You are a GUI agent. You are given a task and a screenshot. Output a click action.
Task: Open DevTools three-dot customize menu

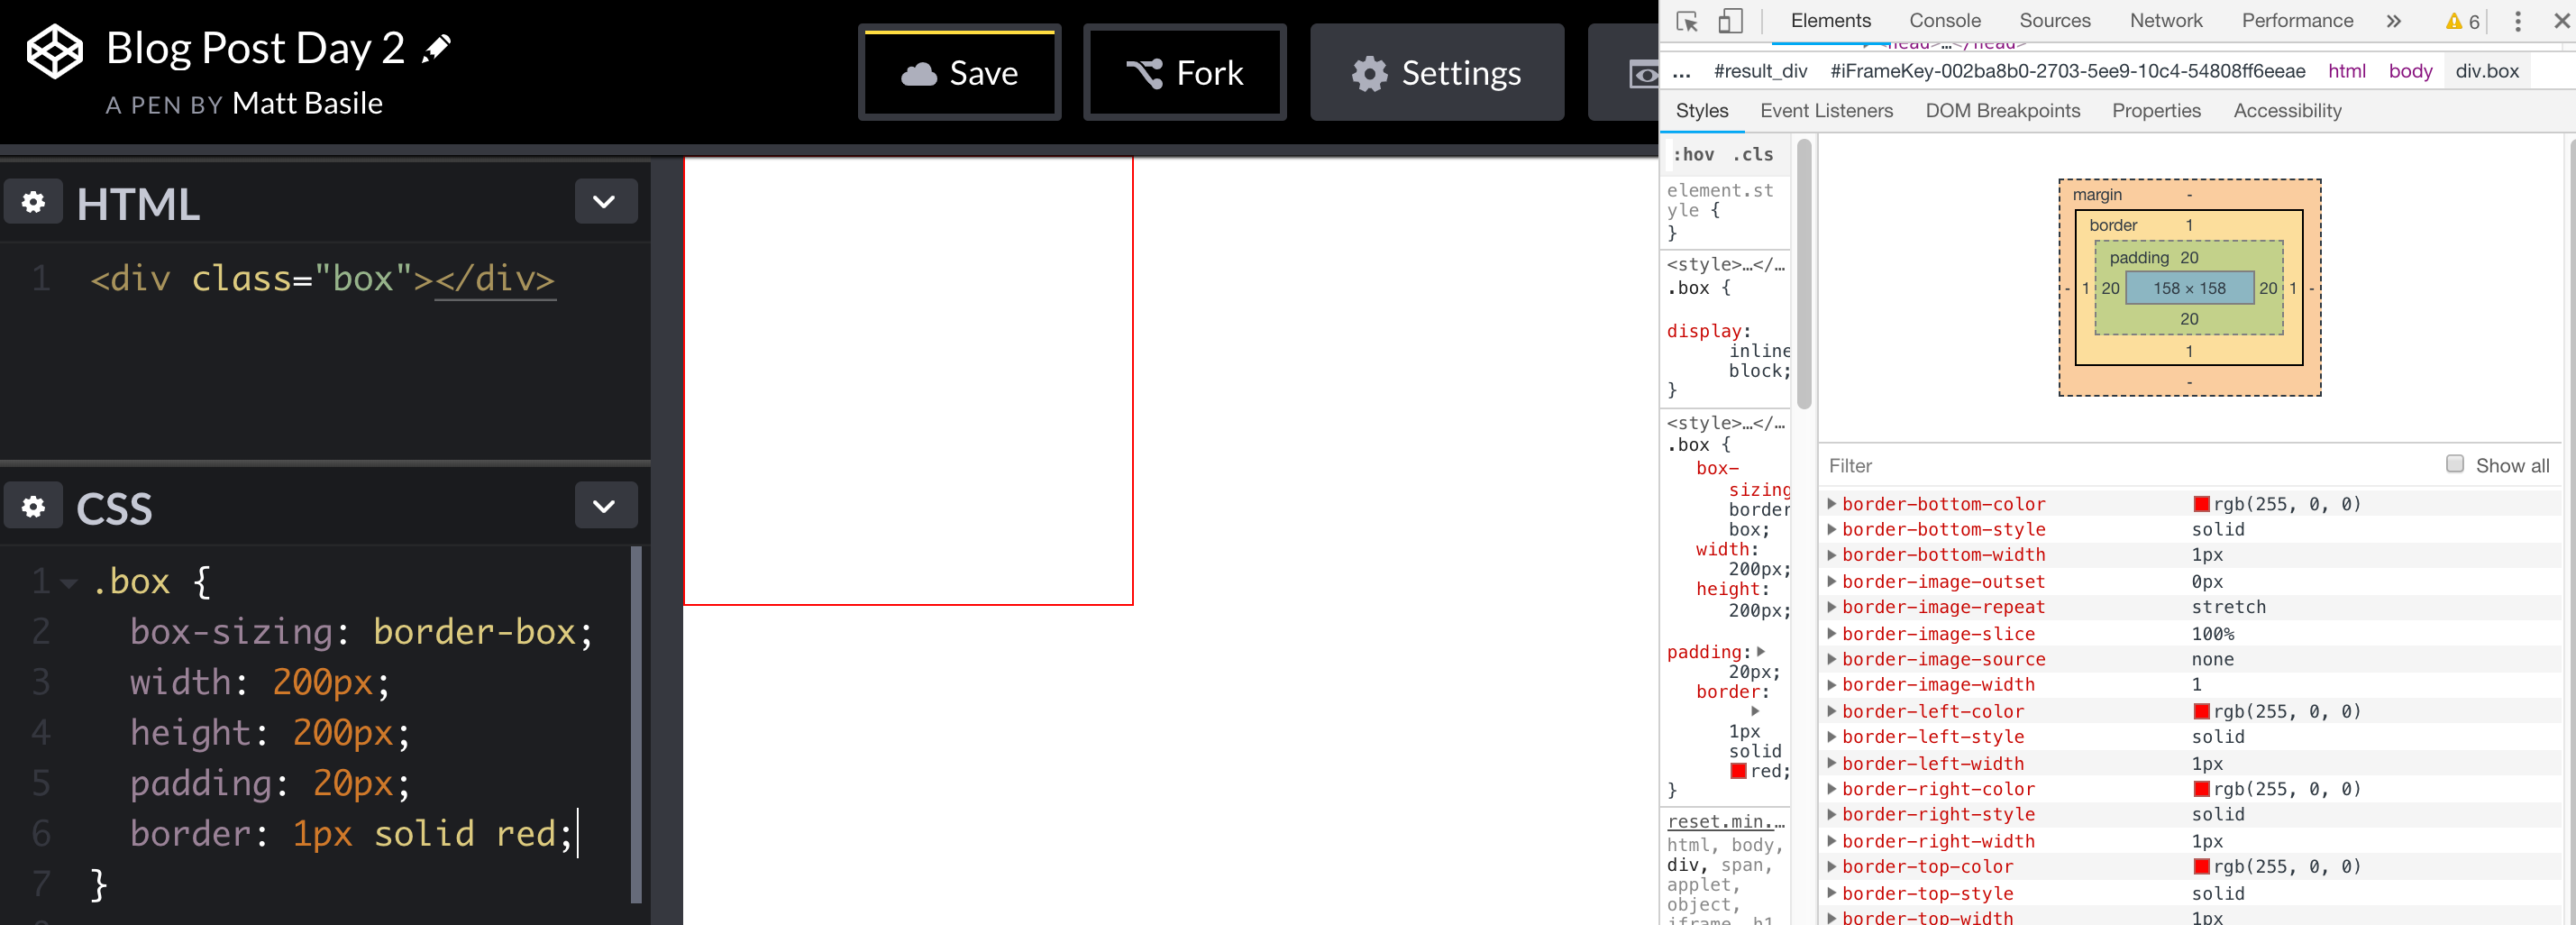pos(2518,21)
